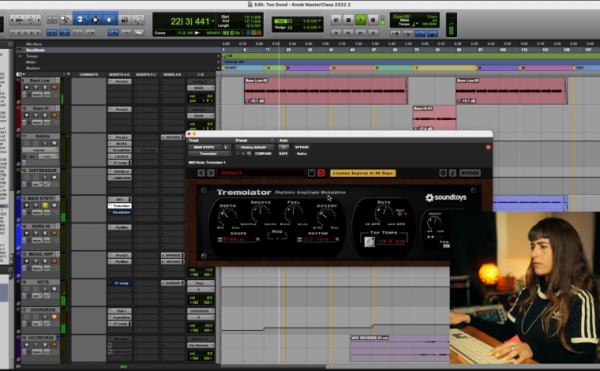Click the I/O column header

(x=201, y=75)
